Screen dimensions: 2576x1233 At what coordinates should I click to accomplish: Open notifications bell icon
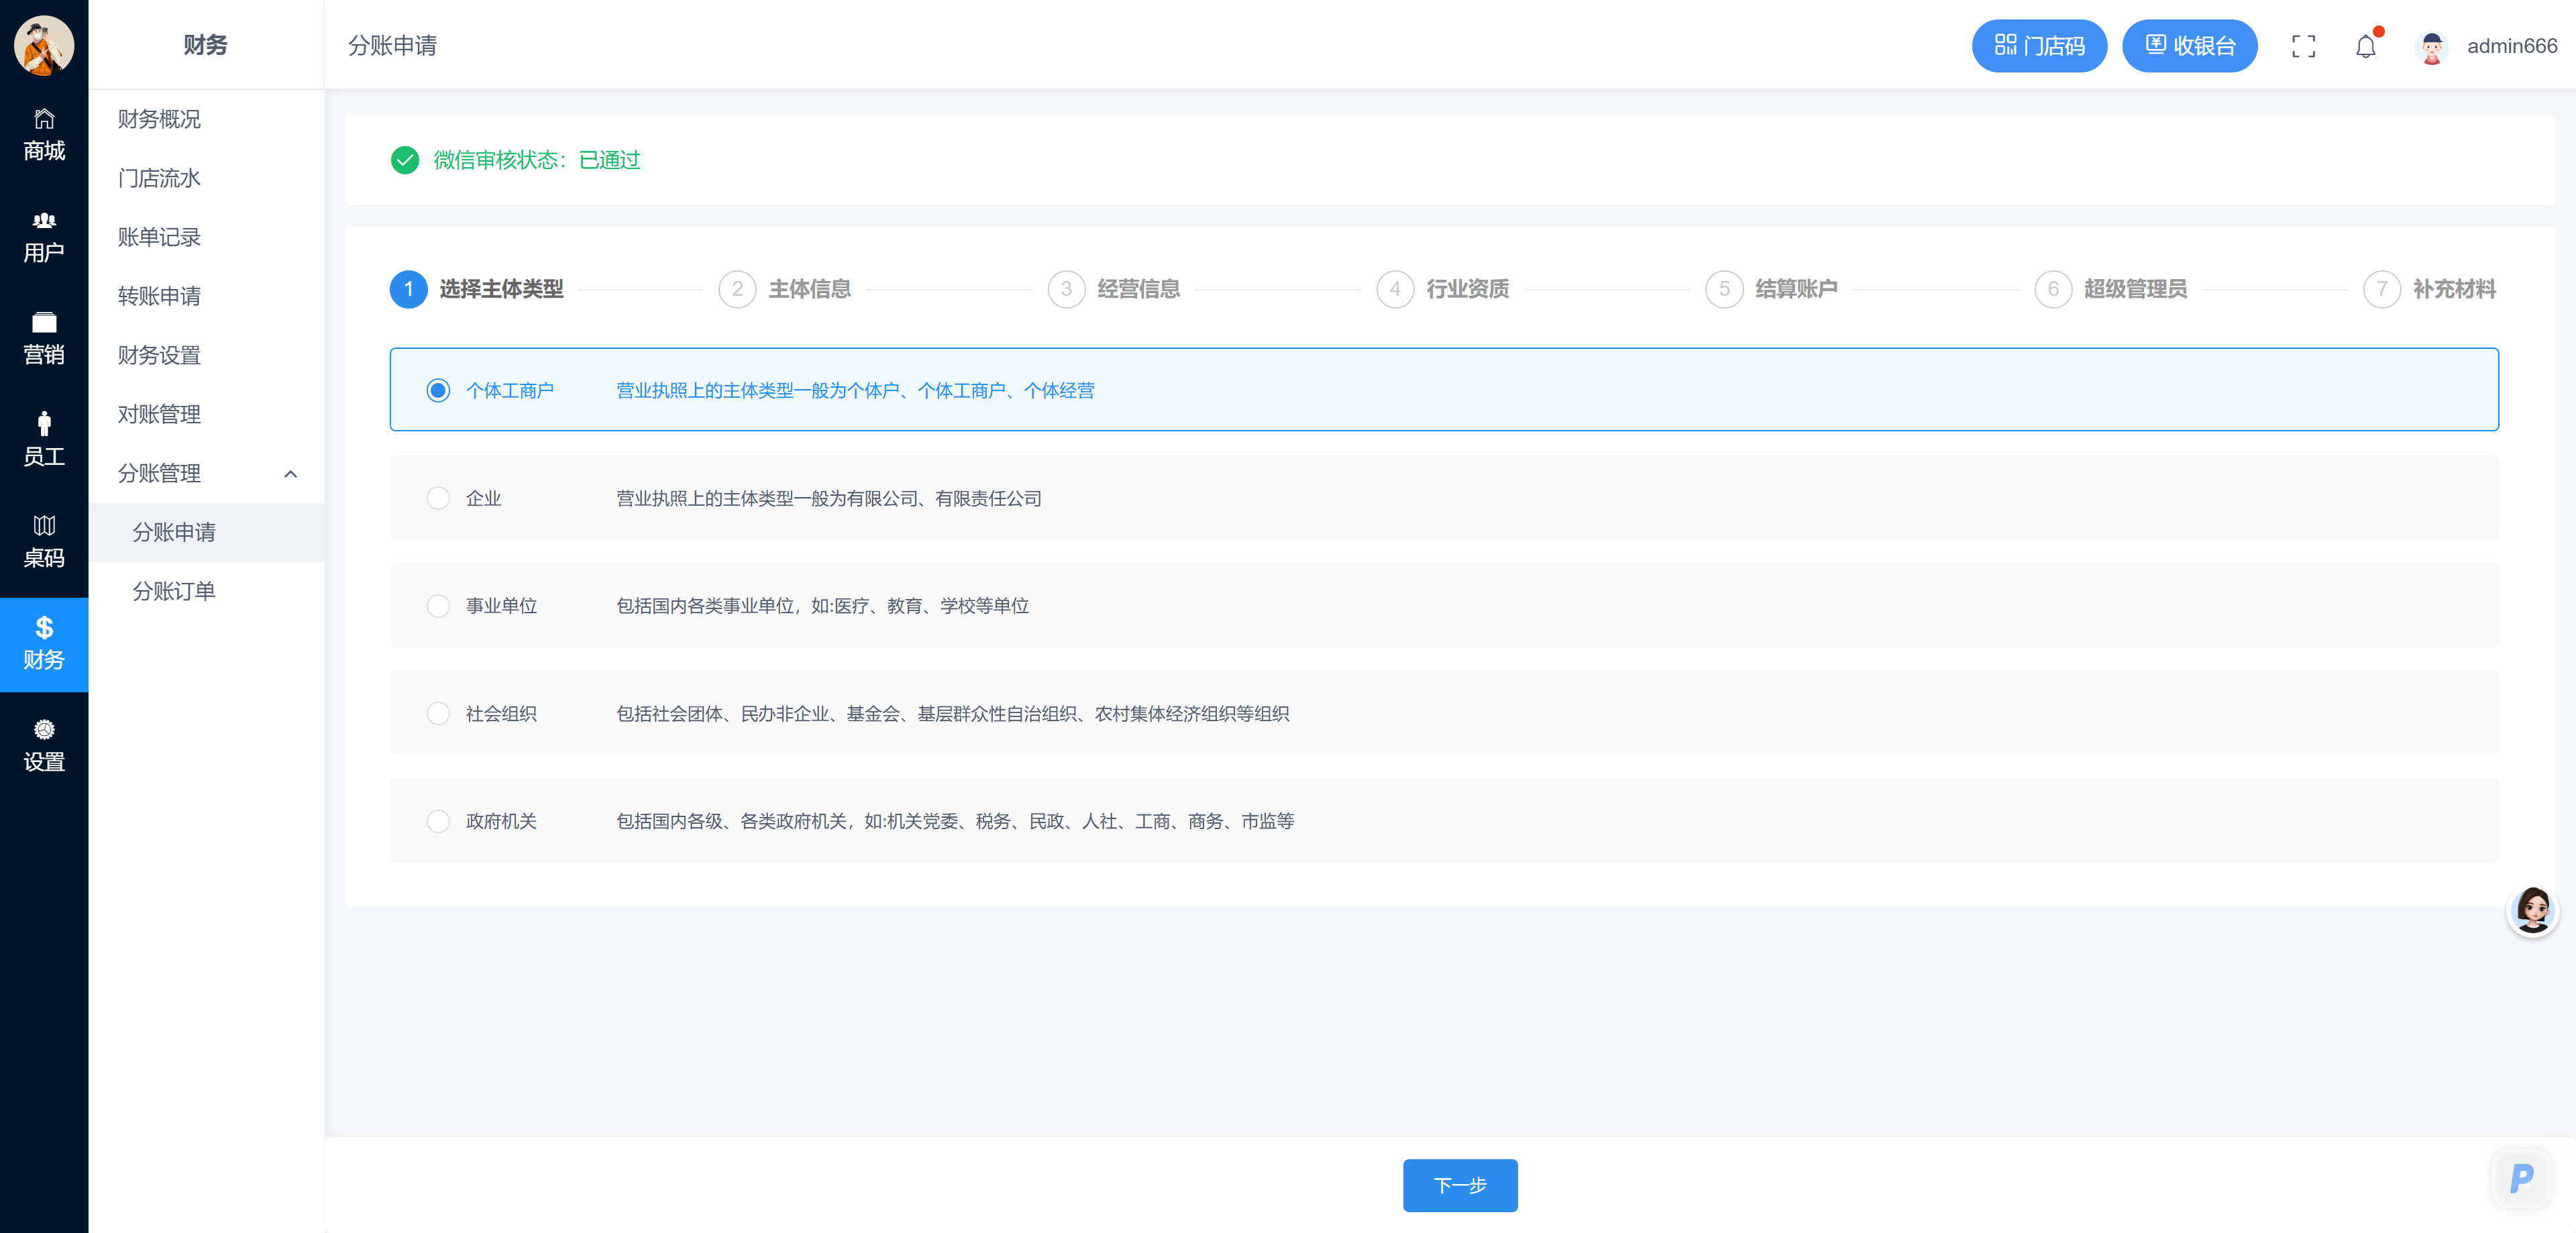pos(2365,46)
